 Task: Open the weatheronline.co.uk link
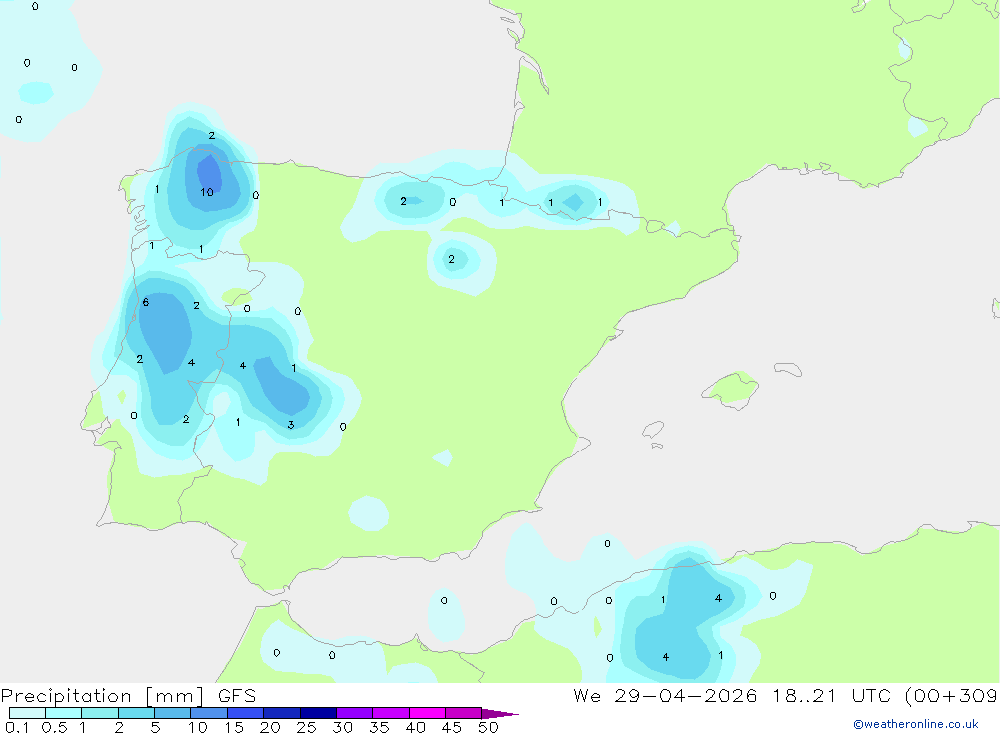tap(916, 724)
